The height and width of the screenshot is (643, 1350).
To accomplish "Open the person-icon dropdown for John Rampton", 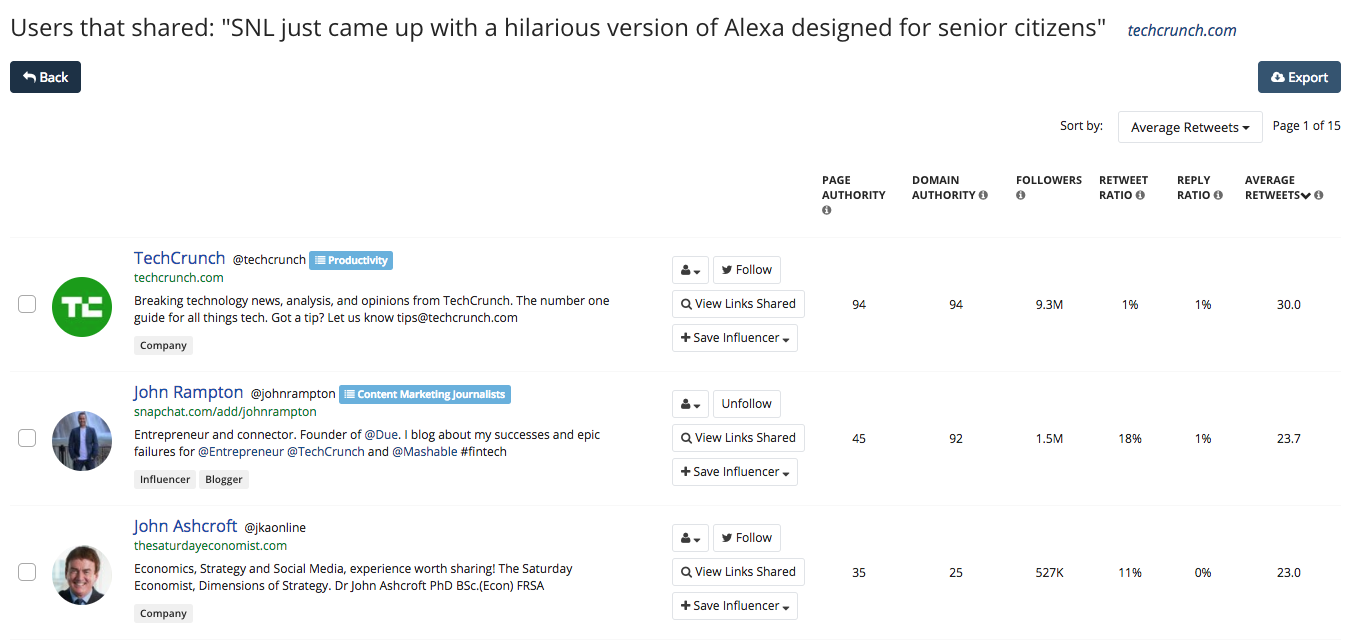I will tap(690, 404).
